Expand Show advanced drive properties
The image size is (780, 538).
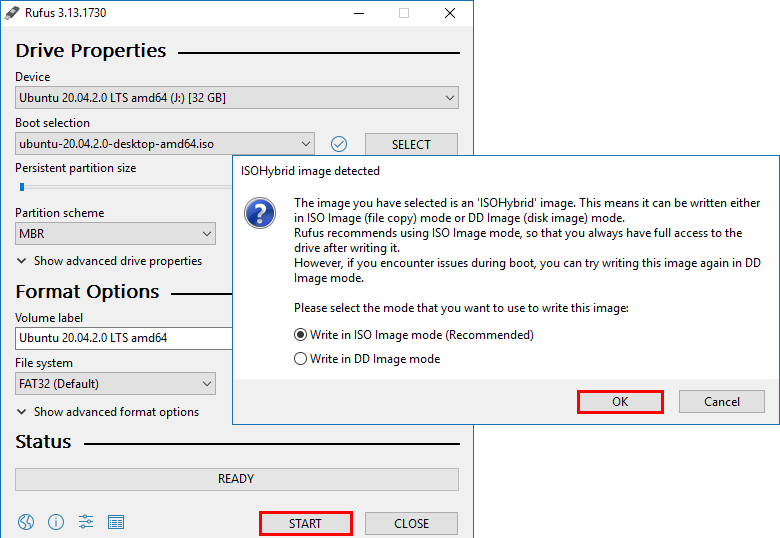[x=109, y=261]
